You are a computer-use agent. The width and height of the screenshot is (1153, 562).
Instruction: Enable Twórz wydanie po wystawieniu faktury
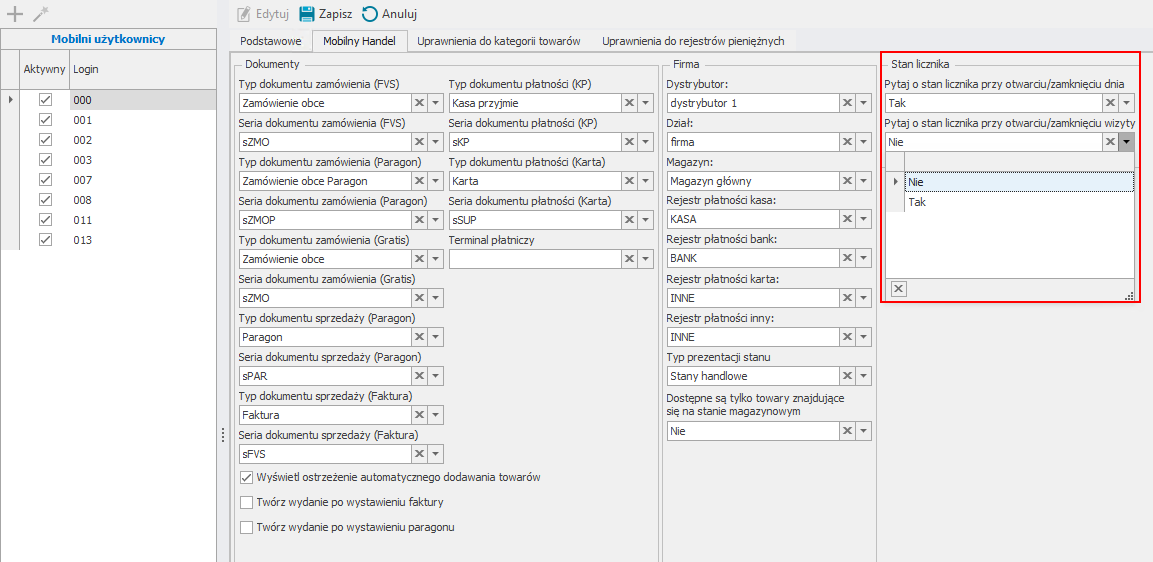pos(247,502)
